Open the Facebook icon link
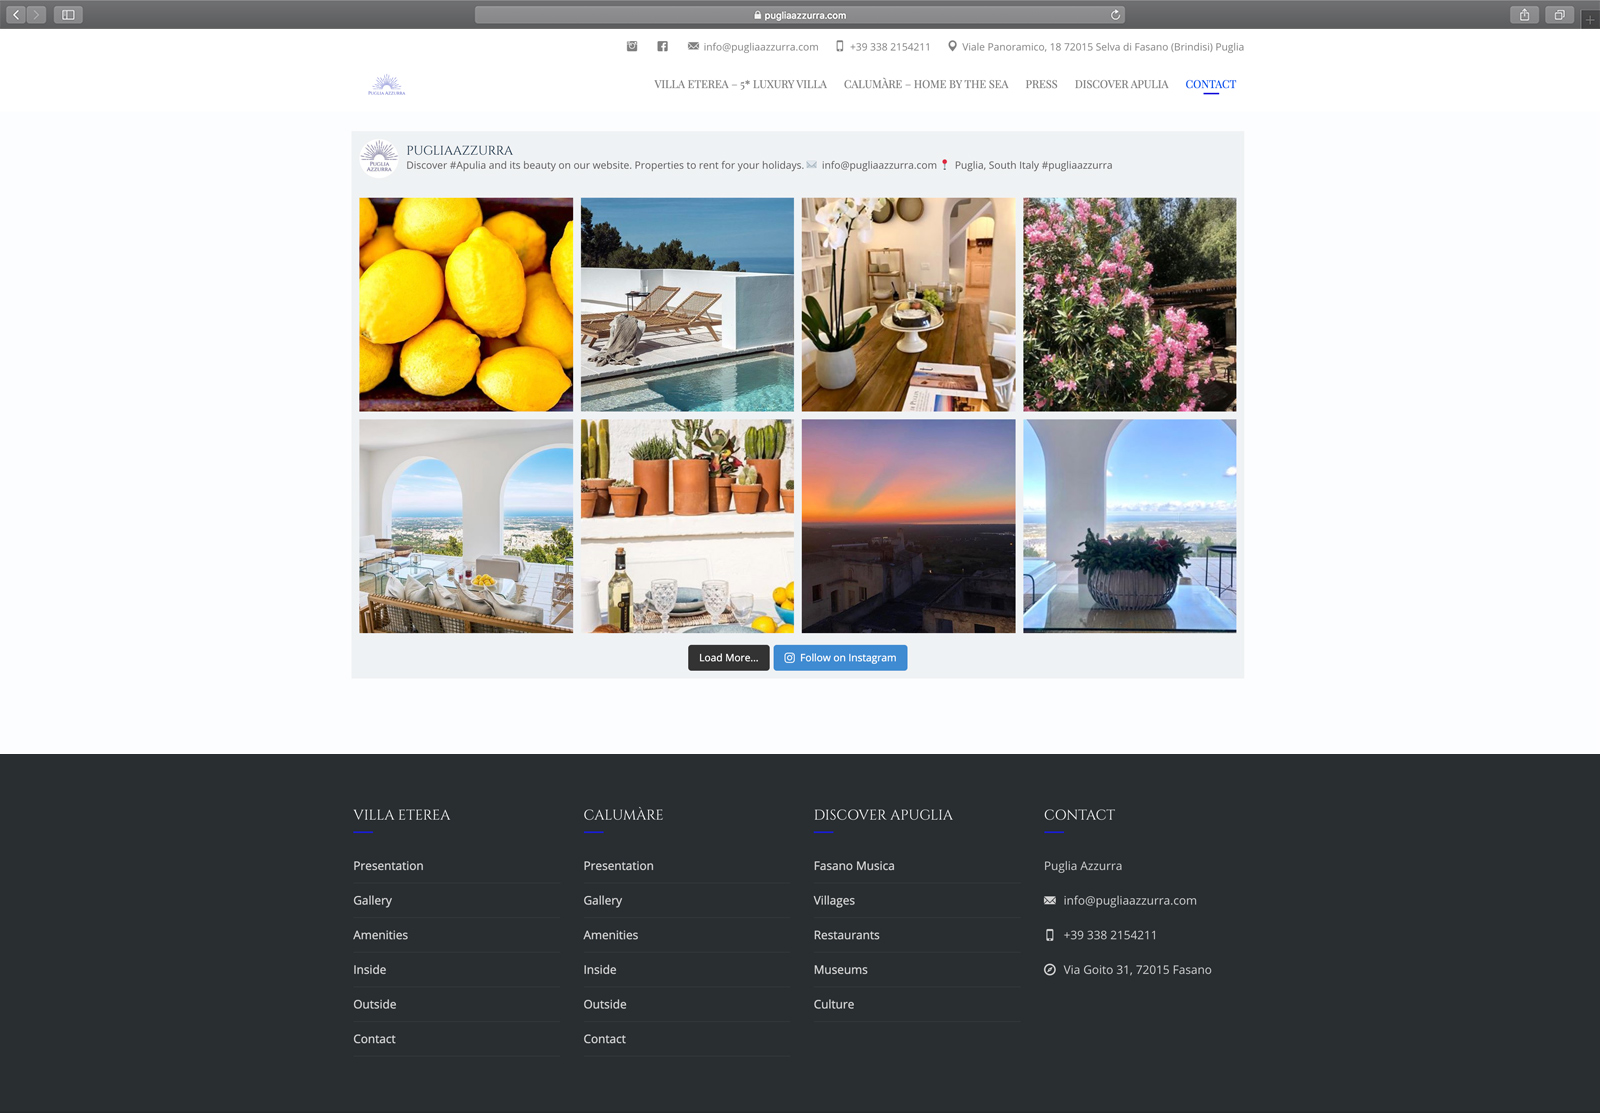The height and width of the screenshot is (1113, 1600). click(662, 46)
